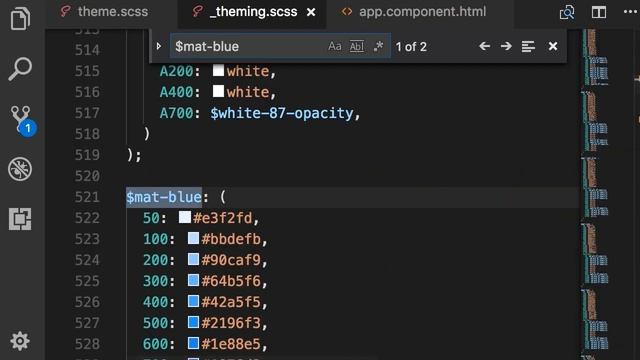Split the editor to the right
Screen dimensions: 640x360
pyautogui.click(x=599, y=12)
